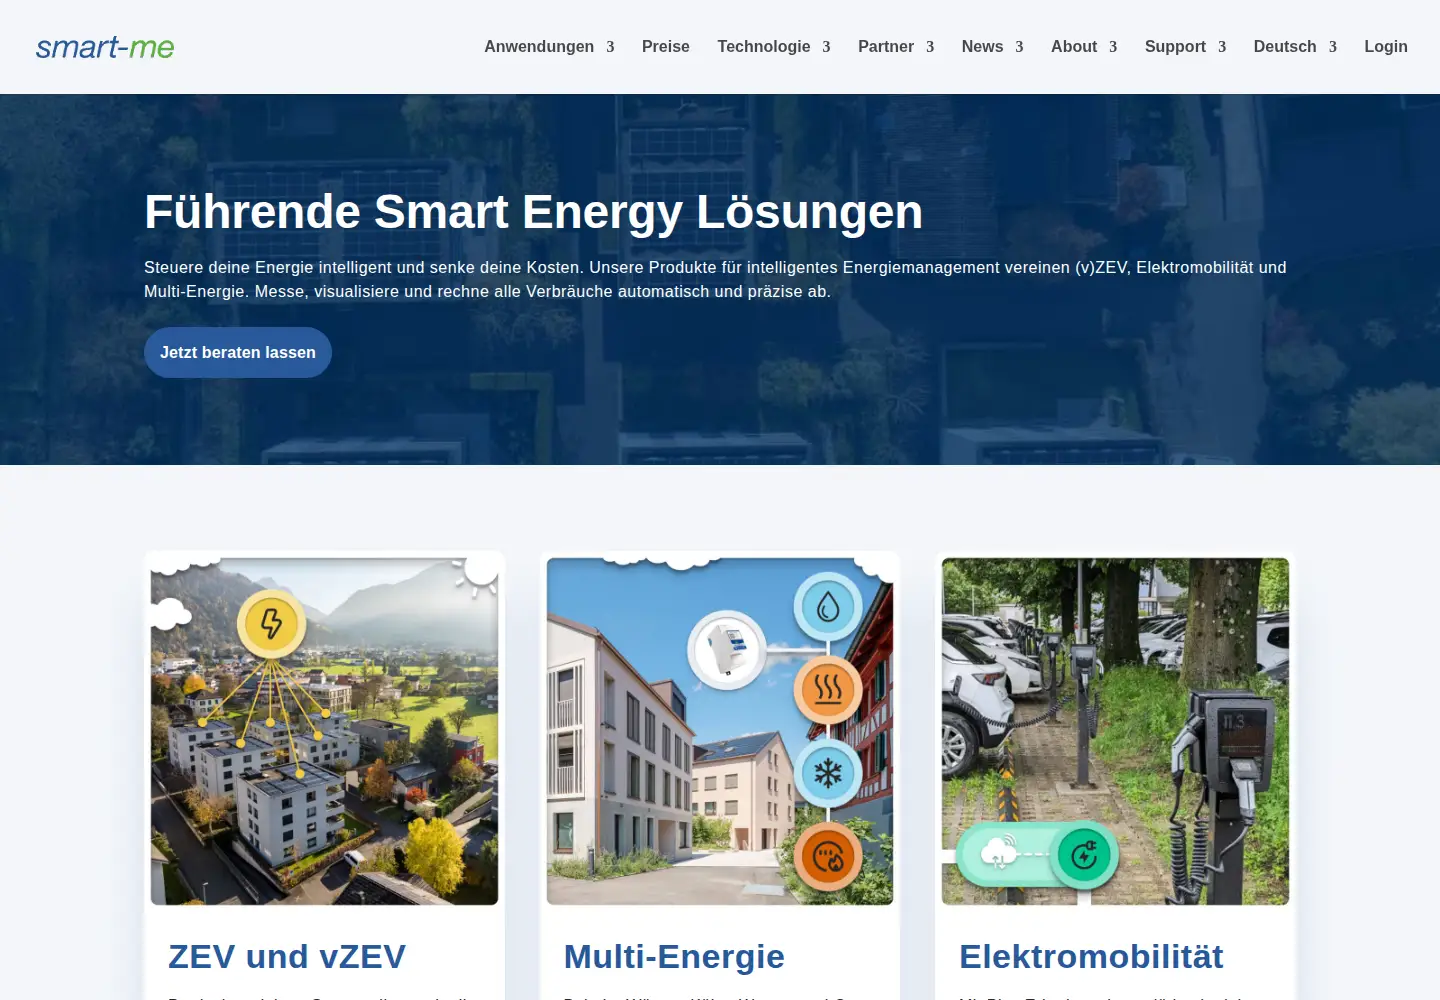
Task: Click the white cloud icon in green pill
Action: pos(999,852)
